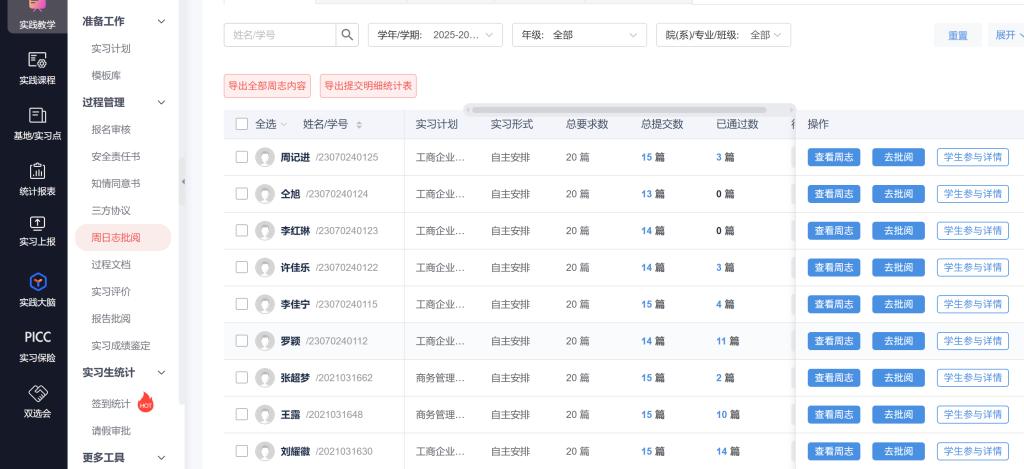Open the PICC 实习保险 sidebar item
Viewport: 1024px width, 469px height.
(37, 346)
